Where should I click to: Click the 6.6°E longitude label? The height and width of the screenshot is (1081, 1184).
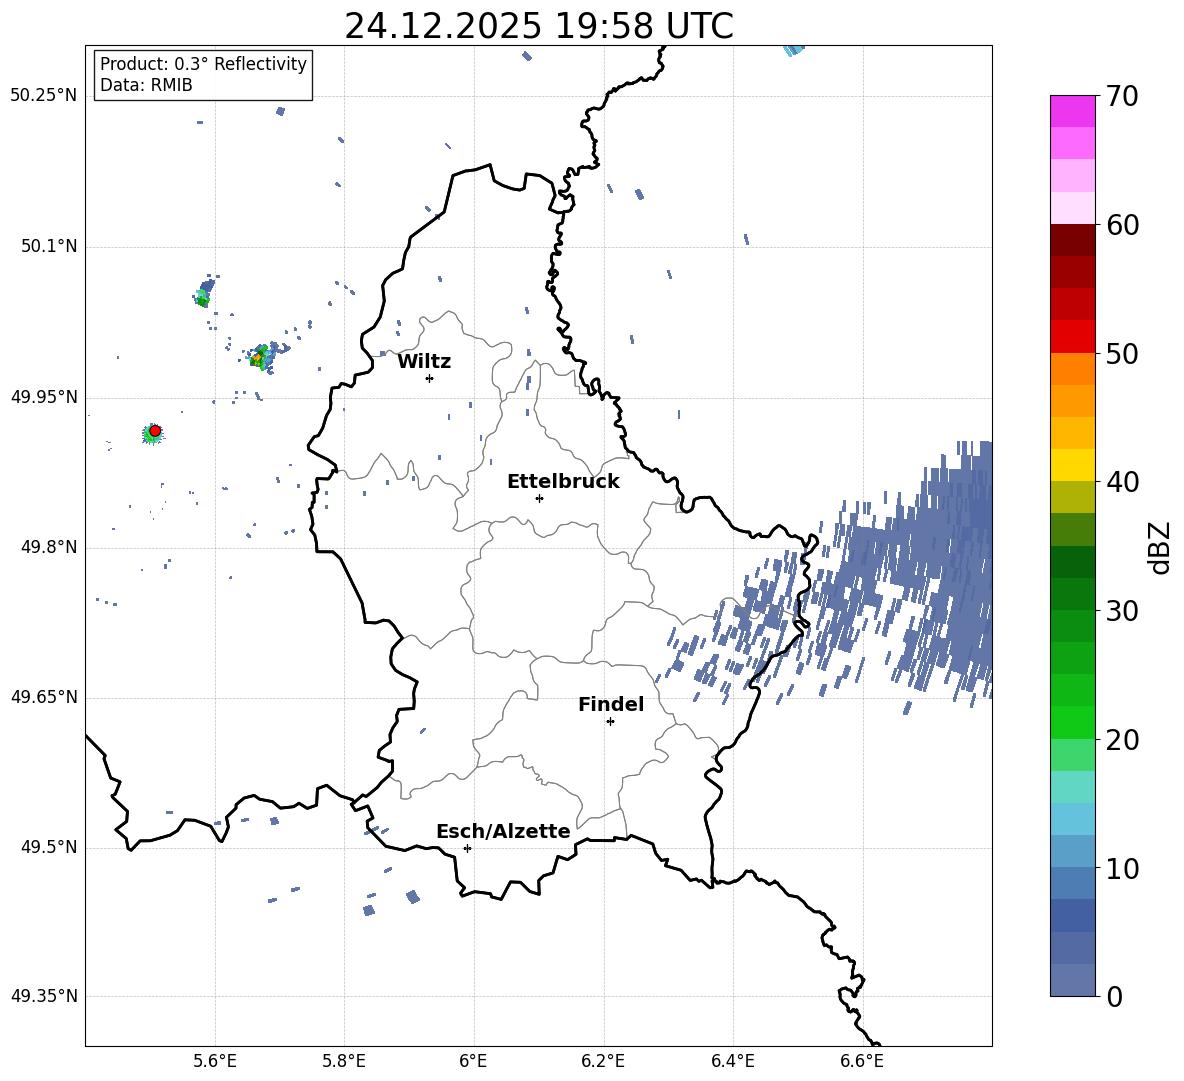pos(862,1061)
